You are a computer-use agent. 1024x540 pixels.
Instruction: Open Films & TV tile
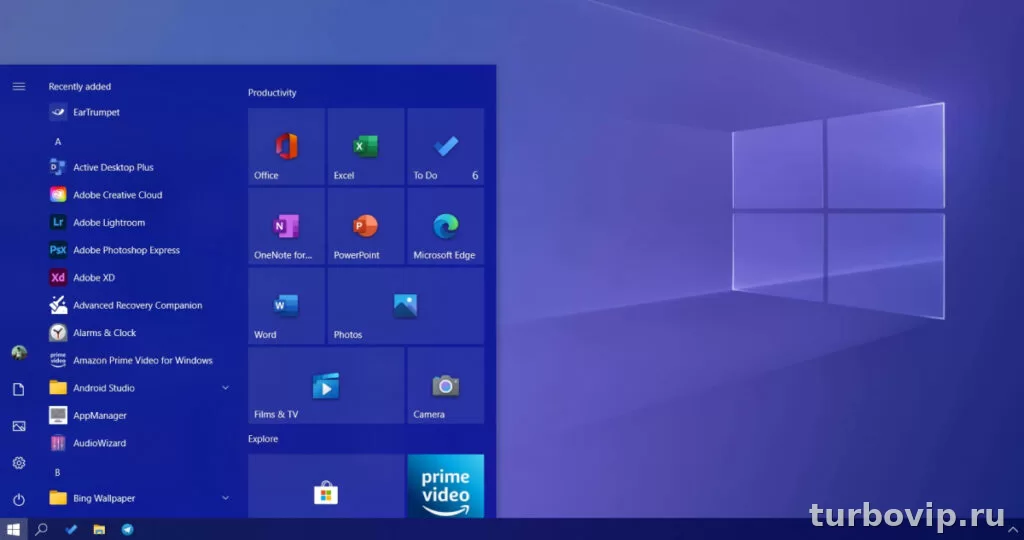click(326, 385)
